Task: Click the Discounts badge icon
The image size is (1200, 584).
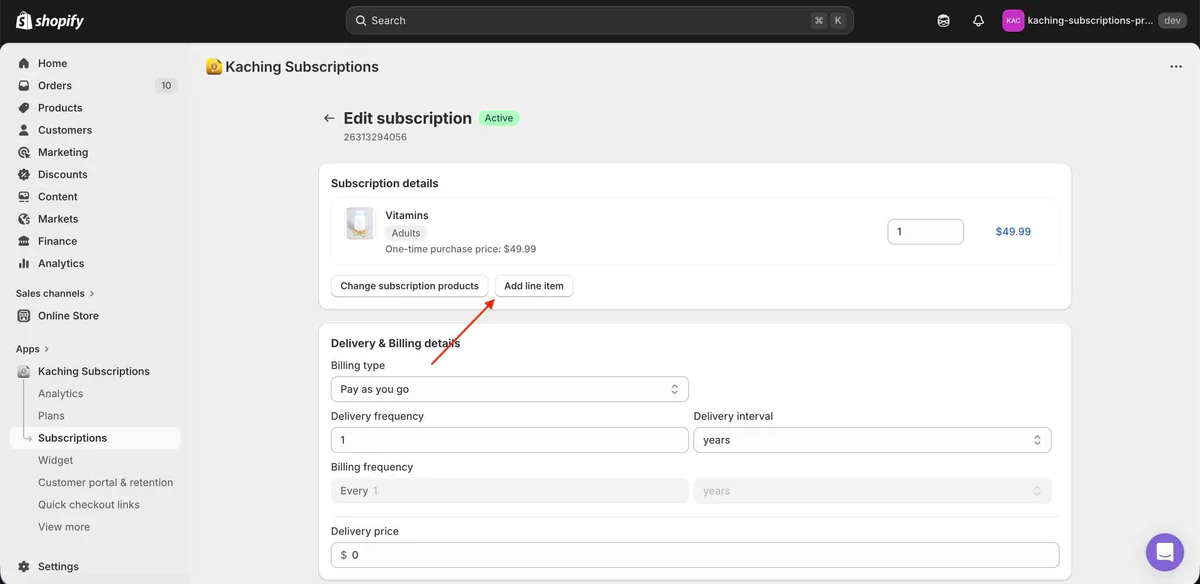Action: point(24,174)
